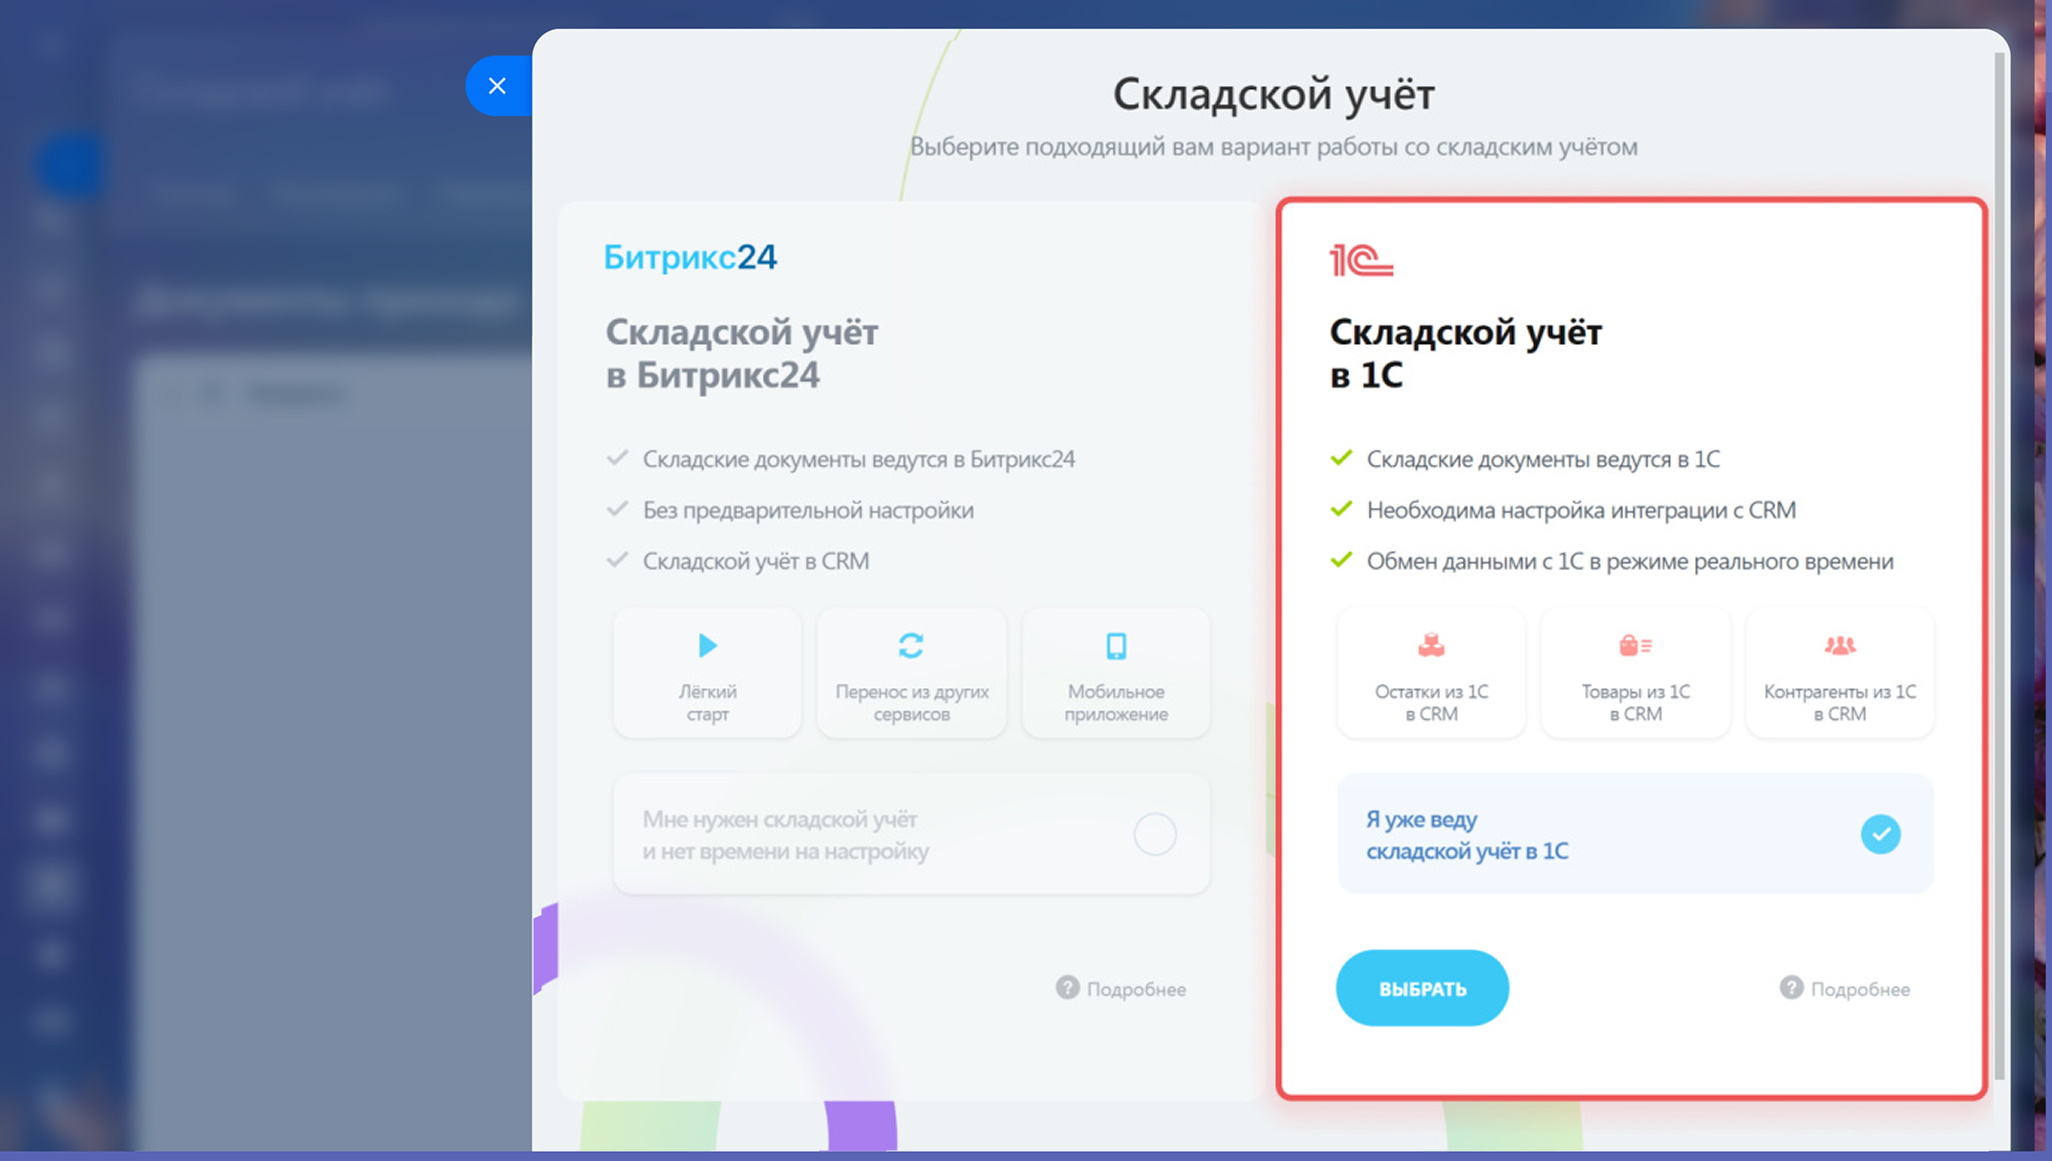The height and width of the screenshot is (1161, 2052).
Task: Click the Товары из 1С в CRM icon
Action: (x=1635, y=645)
